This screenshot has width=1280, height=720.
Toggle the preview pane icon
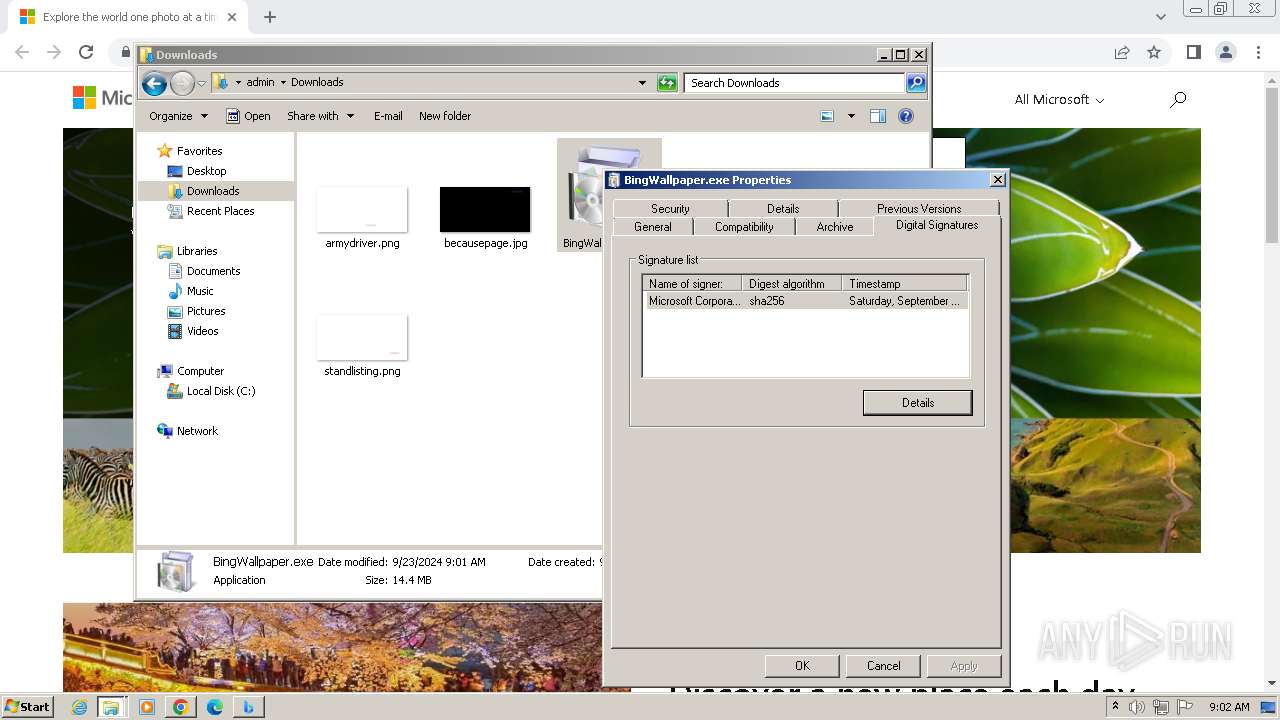(878, 116)
